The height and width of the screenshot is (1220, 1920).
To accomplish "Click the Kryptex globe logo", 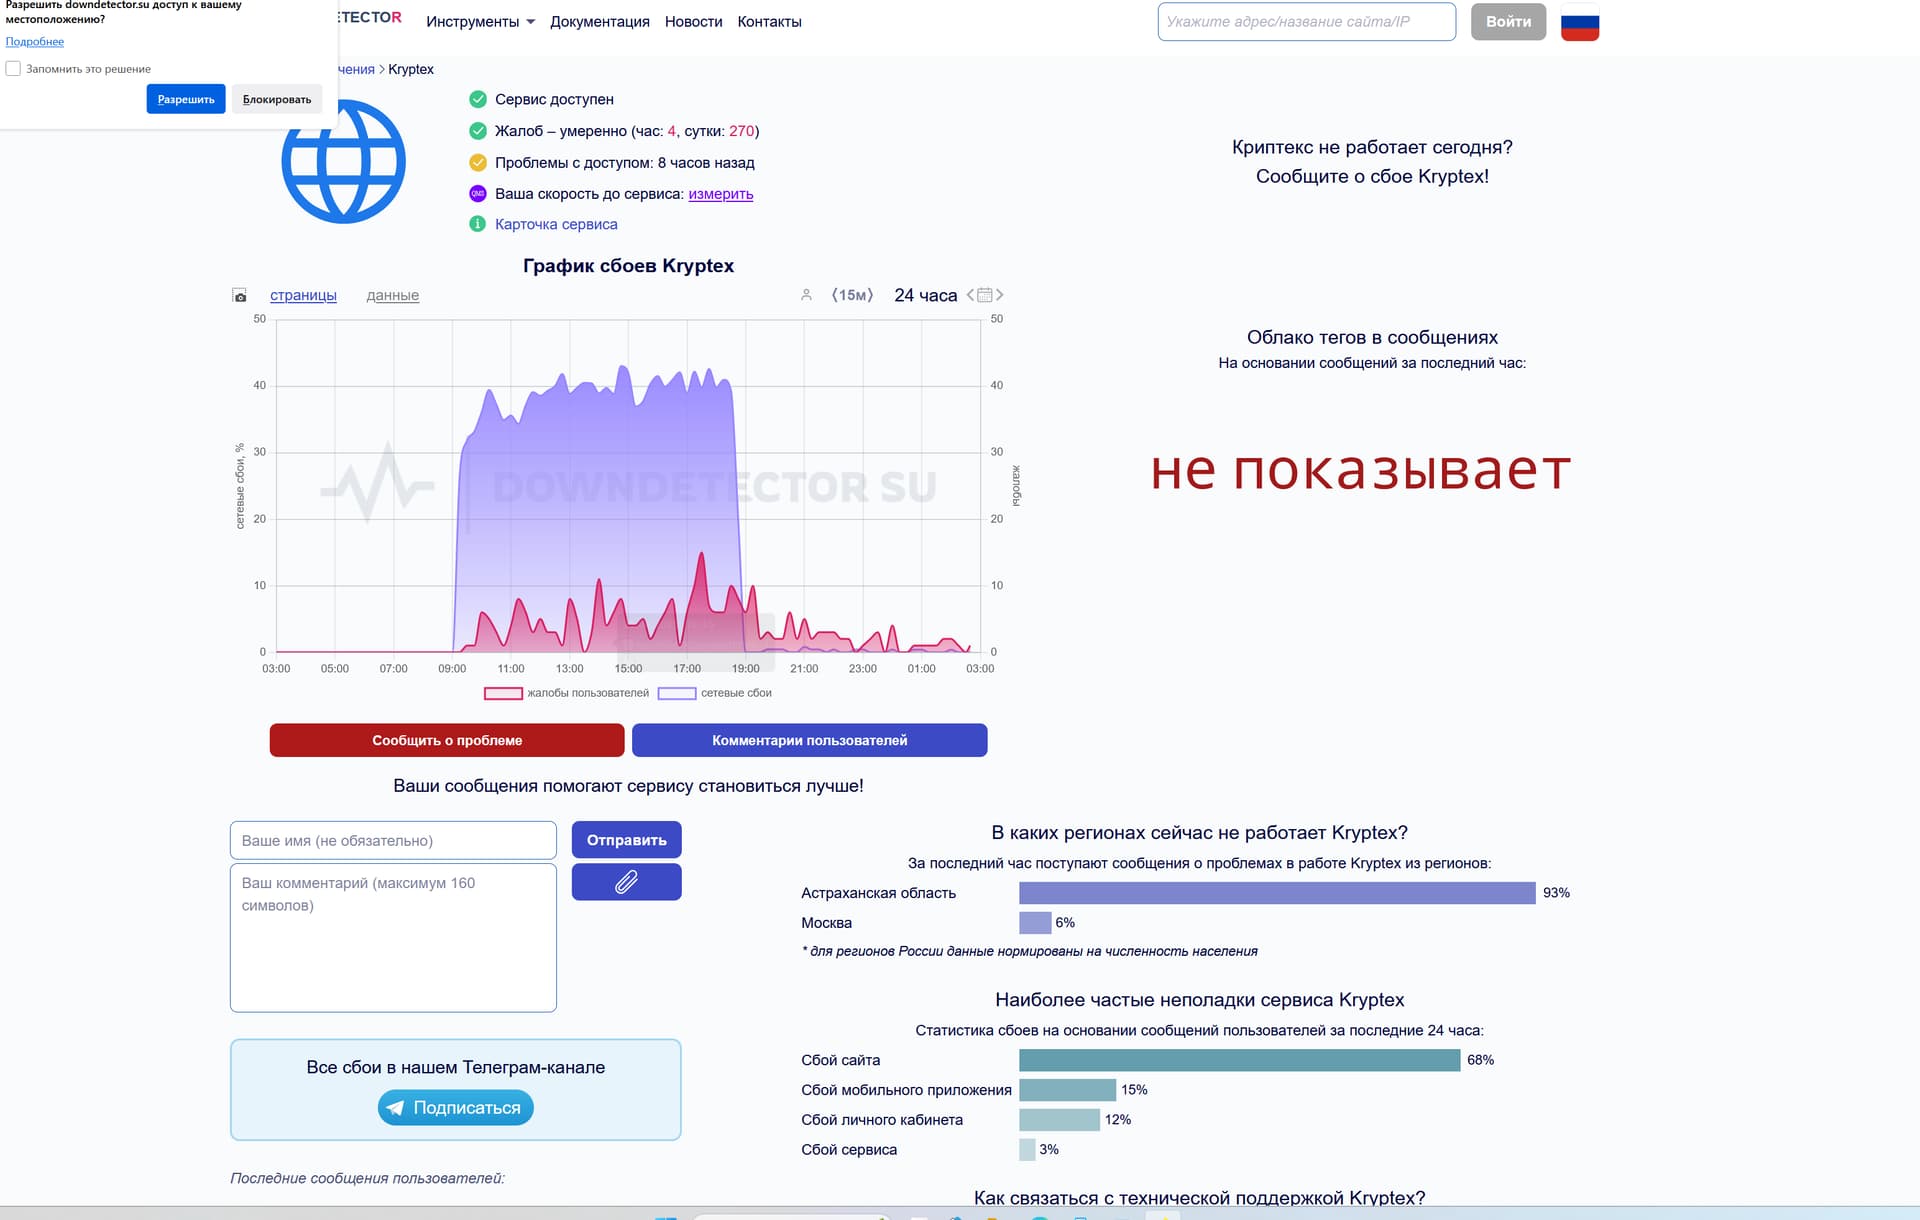I will pos(343,161).
